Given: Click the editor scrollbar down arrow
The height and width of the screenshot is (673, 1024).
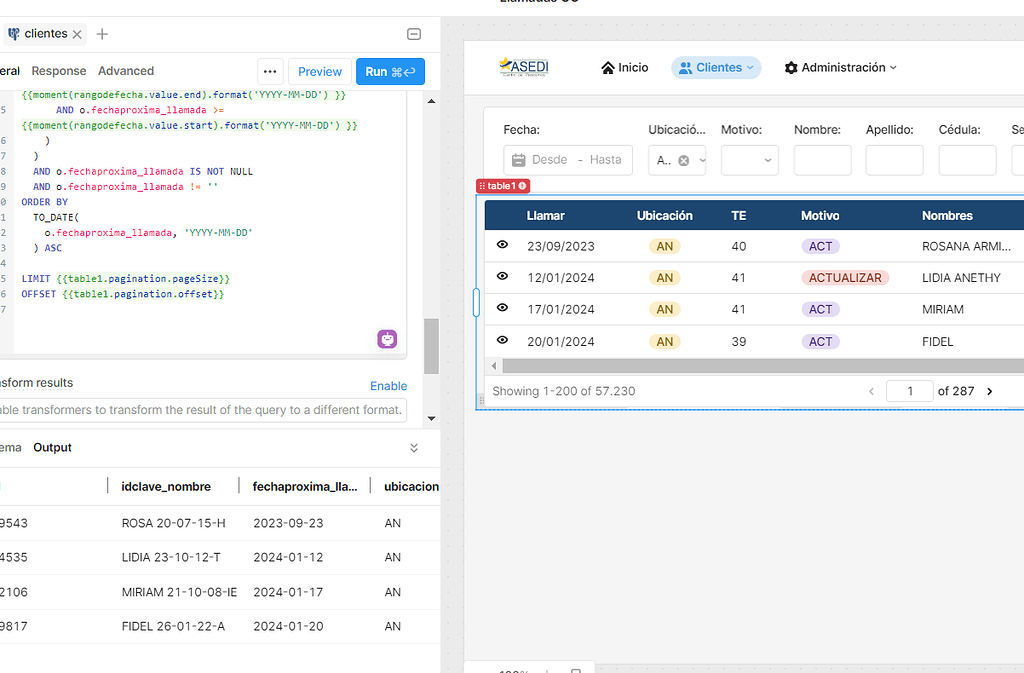Looking at the screenshot, I should click(431, 418).
